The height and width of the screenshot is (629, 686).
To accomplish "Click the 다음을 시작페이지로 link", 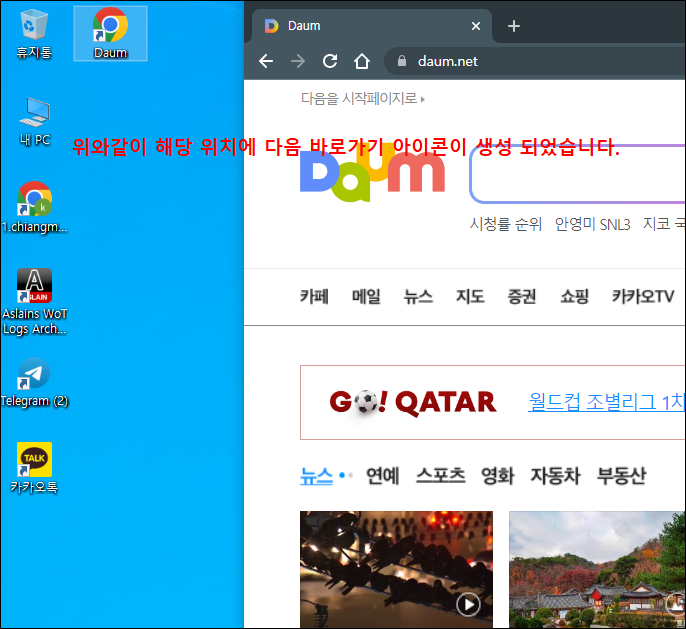I will [x=363, y=98].
